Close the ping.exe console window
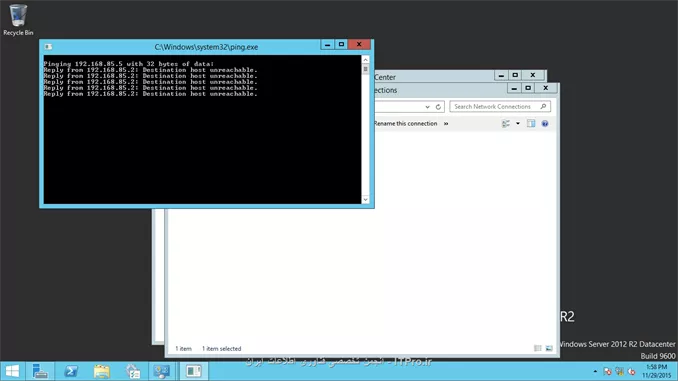The image size is (678, 381). (x=359, y=45)
